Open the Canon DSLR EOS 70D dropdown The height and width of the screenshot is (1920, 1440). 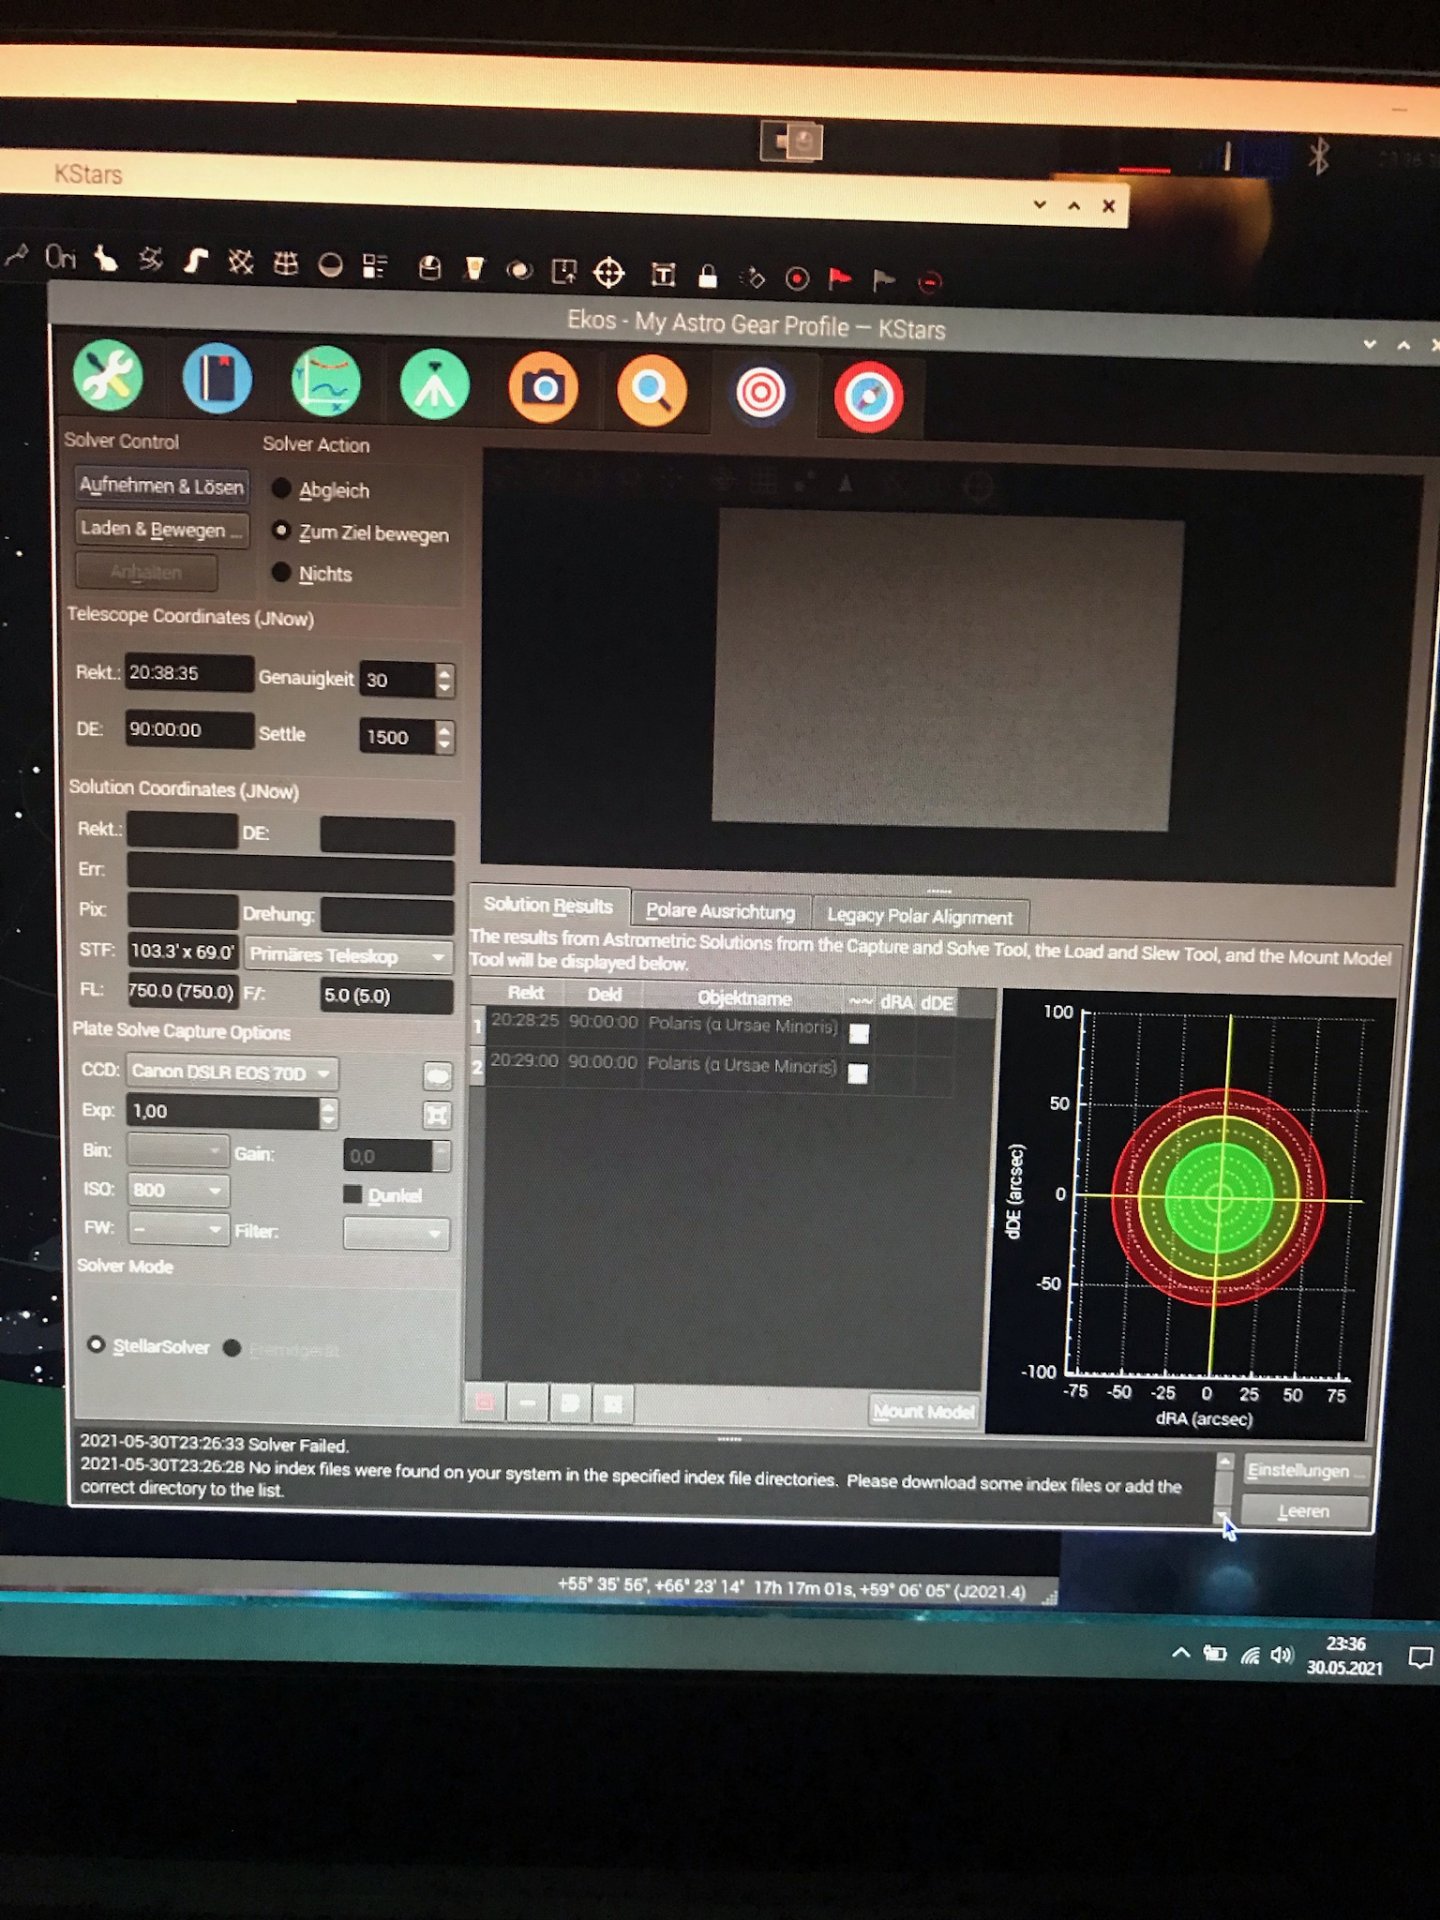coord(232,1073)
